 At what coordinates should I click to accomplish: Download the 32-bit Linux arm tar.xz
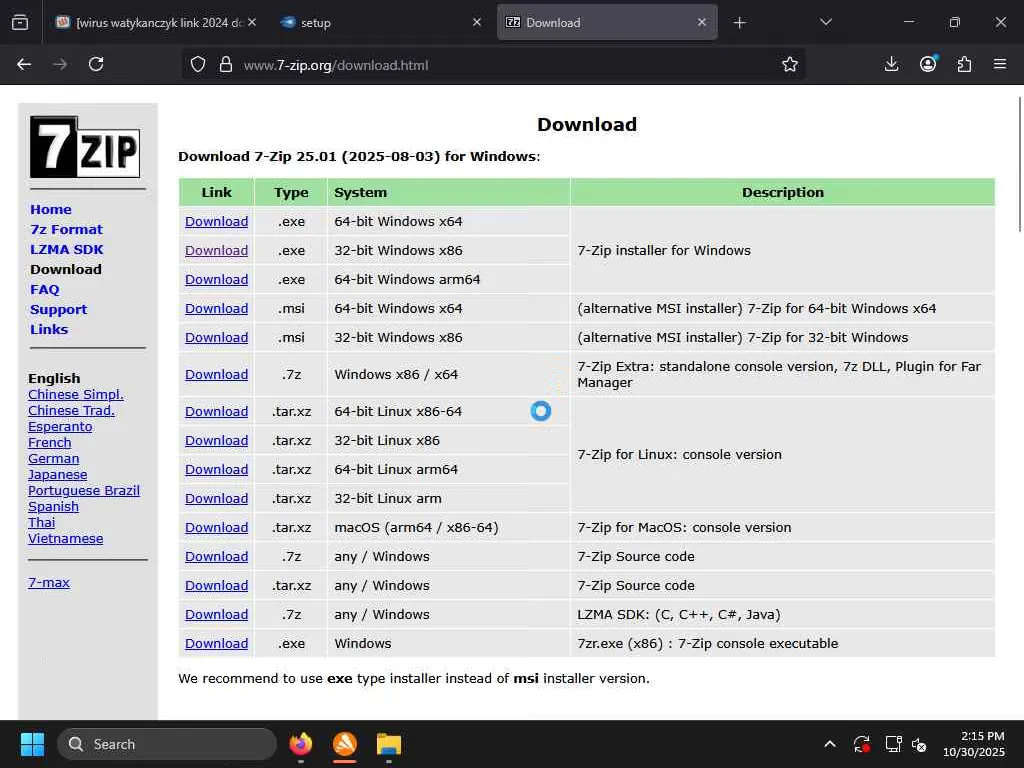(x=216, y=498)
